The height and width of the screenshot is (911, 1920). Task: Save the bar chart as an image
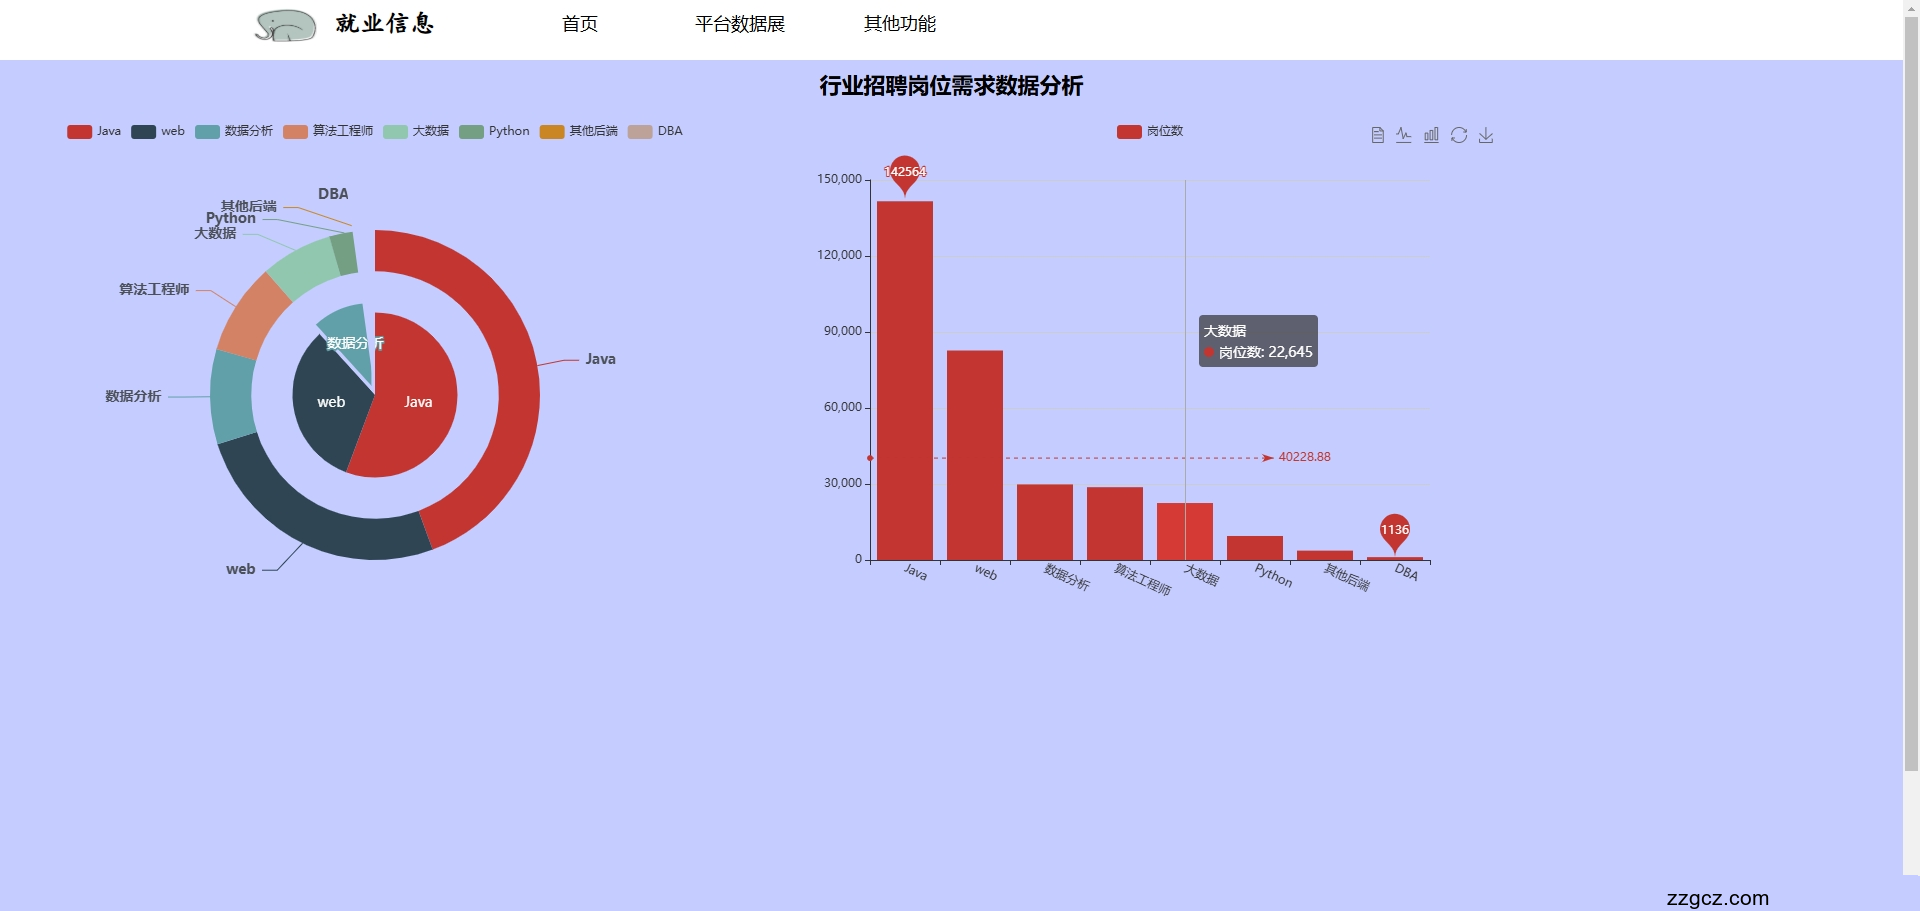[1487, 135]
